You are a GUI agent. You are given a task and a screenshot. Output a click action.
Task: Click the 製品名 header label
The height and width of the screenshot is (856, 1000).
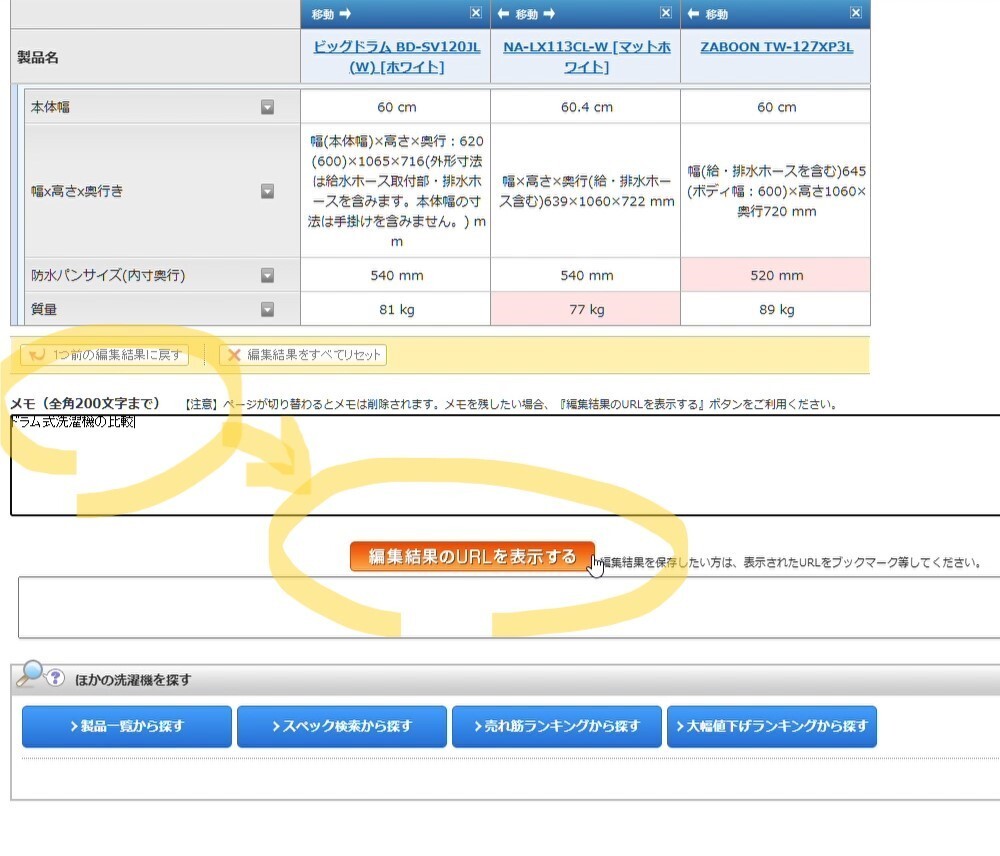pos(38,57)
